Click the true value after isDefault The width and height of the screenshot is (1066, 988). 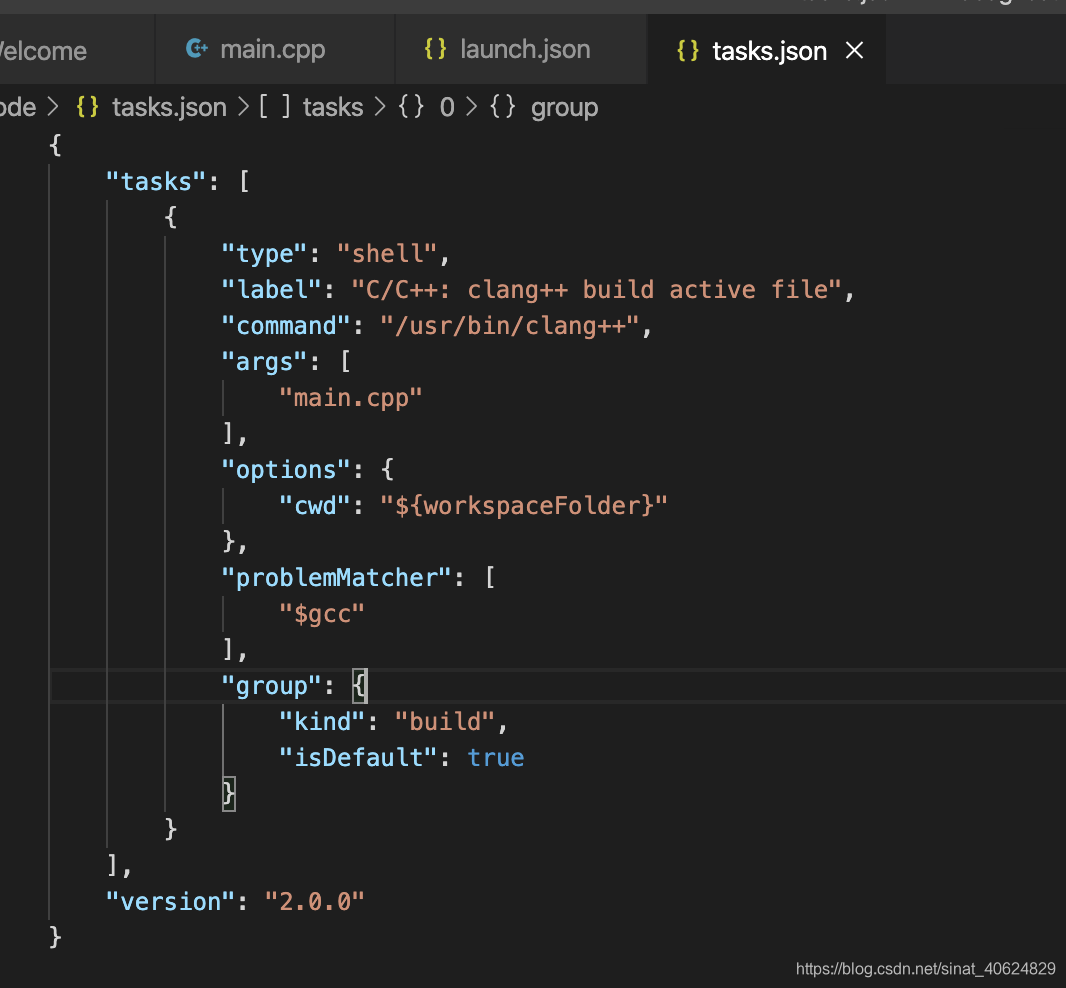tap(496, 758)
